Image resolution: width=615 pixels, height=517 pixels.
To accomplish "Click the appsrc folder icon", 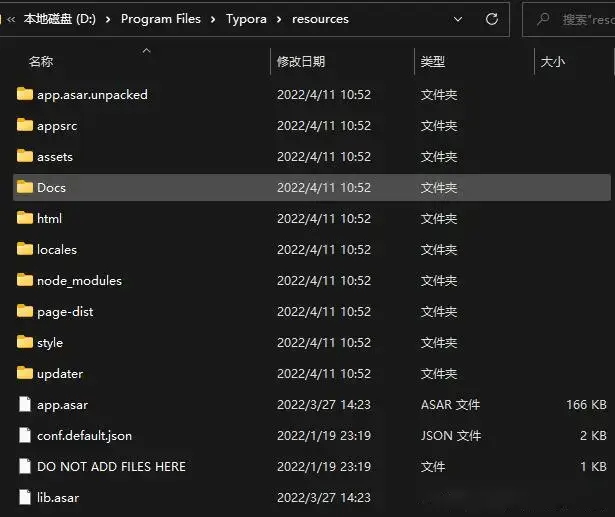I will click(x=25, y=125).
